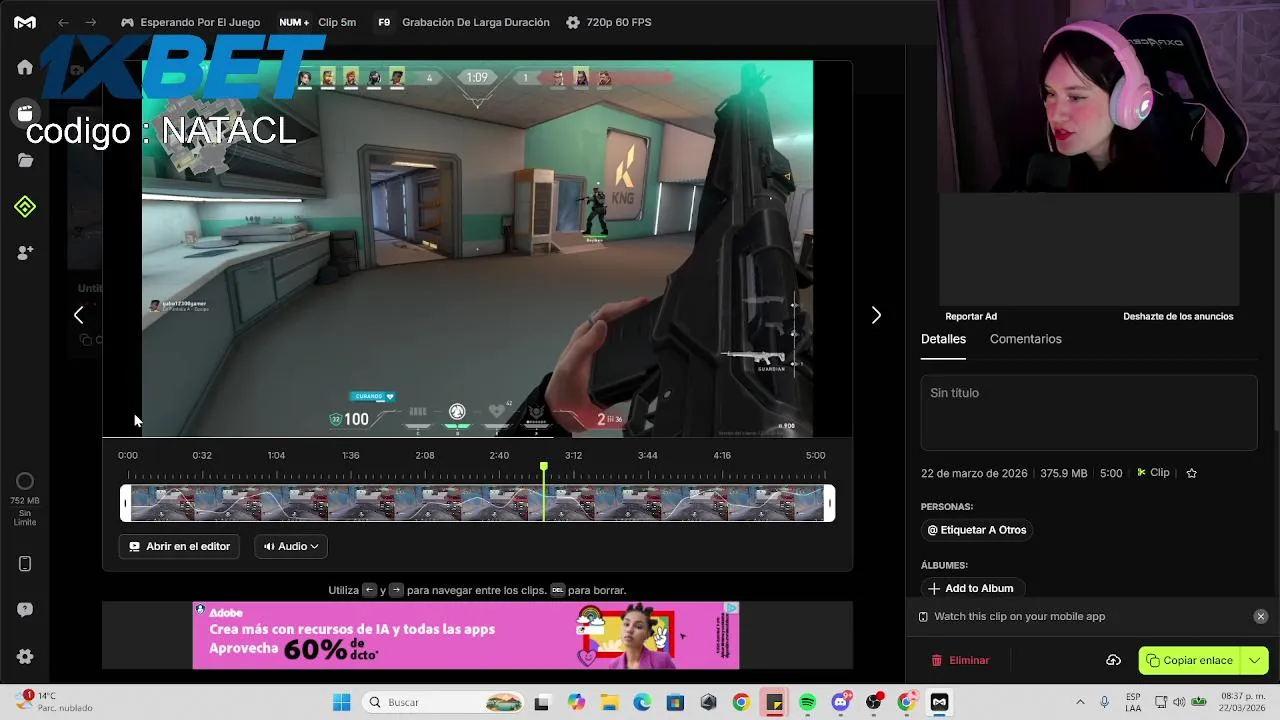The width and height of the screenshot is (1280, 720).
Task: Open the add friend sidebar icon
Action: 25,253
